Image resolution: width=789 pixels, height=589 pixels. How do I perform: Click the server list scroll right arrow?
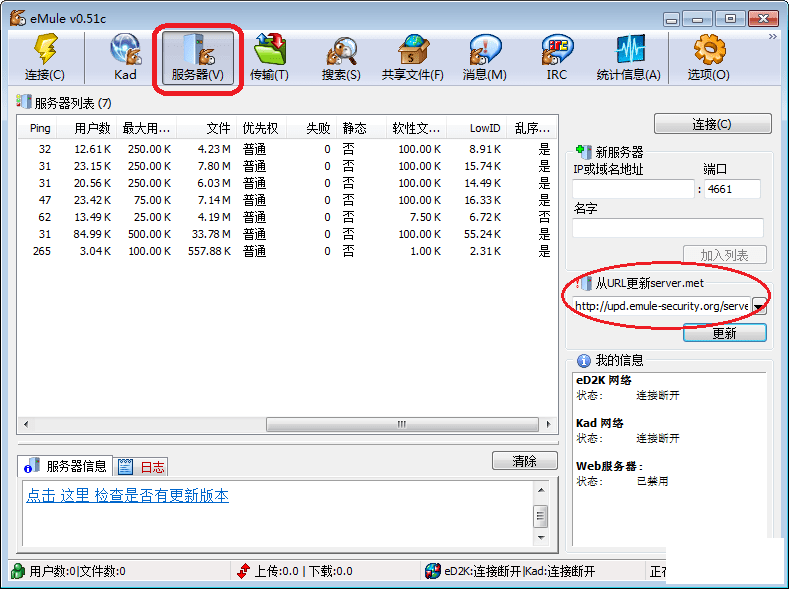548,424
